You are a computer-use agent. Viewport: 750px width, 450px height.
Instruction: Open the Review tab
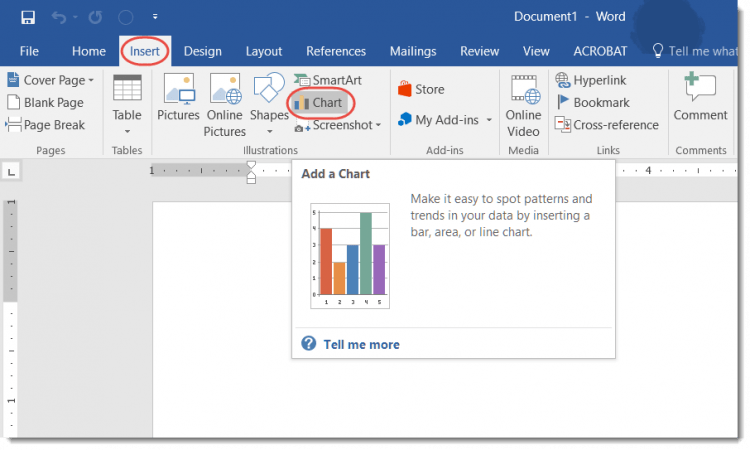[x=479, y=51]
